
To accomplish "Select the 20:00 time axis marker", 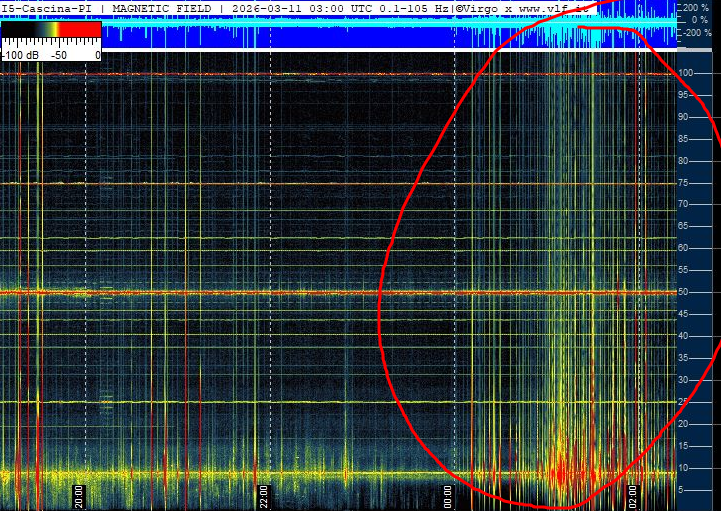I will [x=79, y=495].
